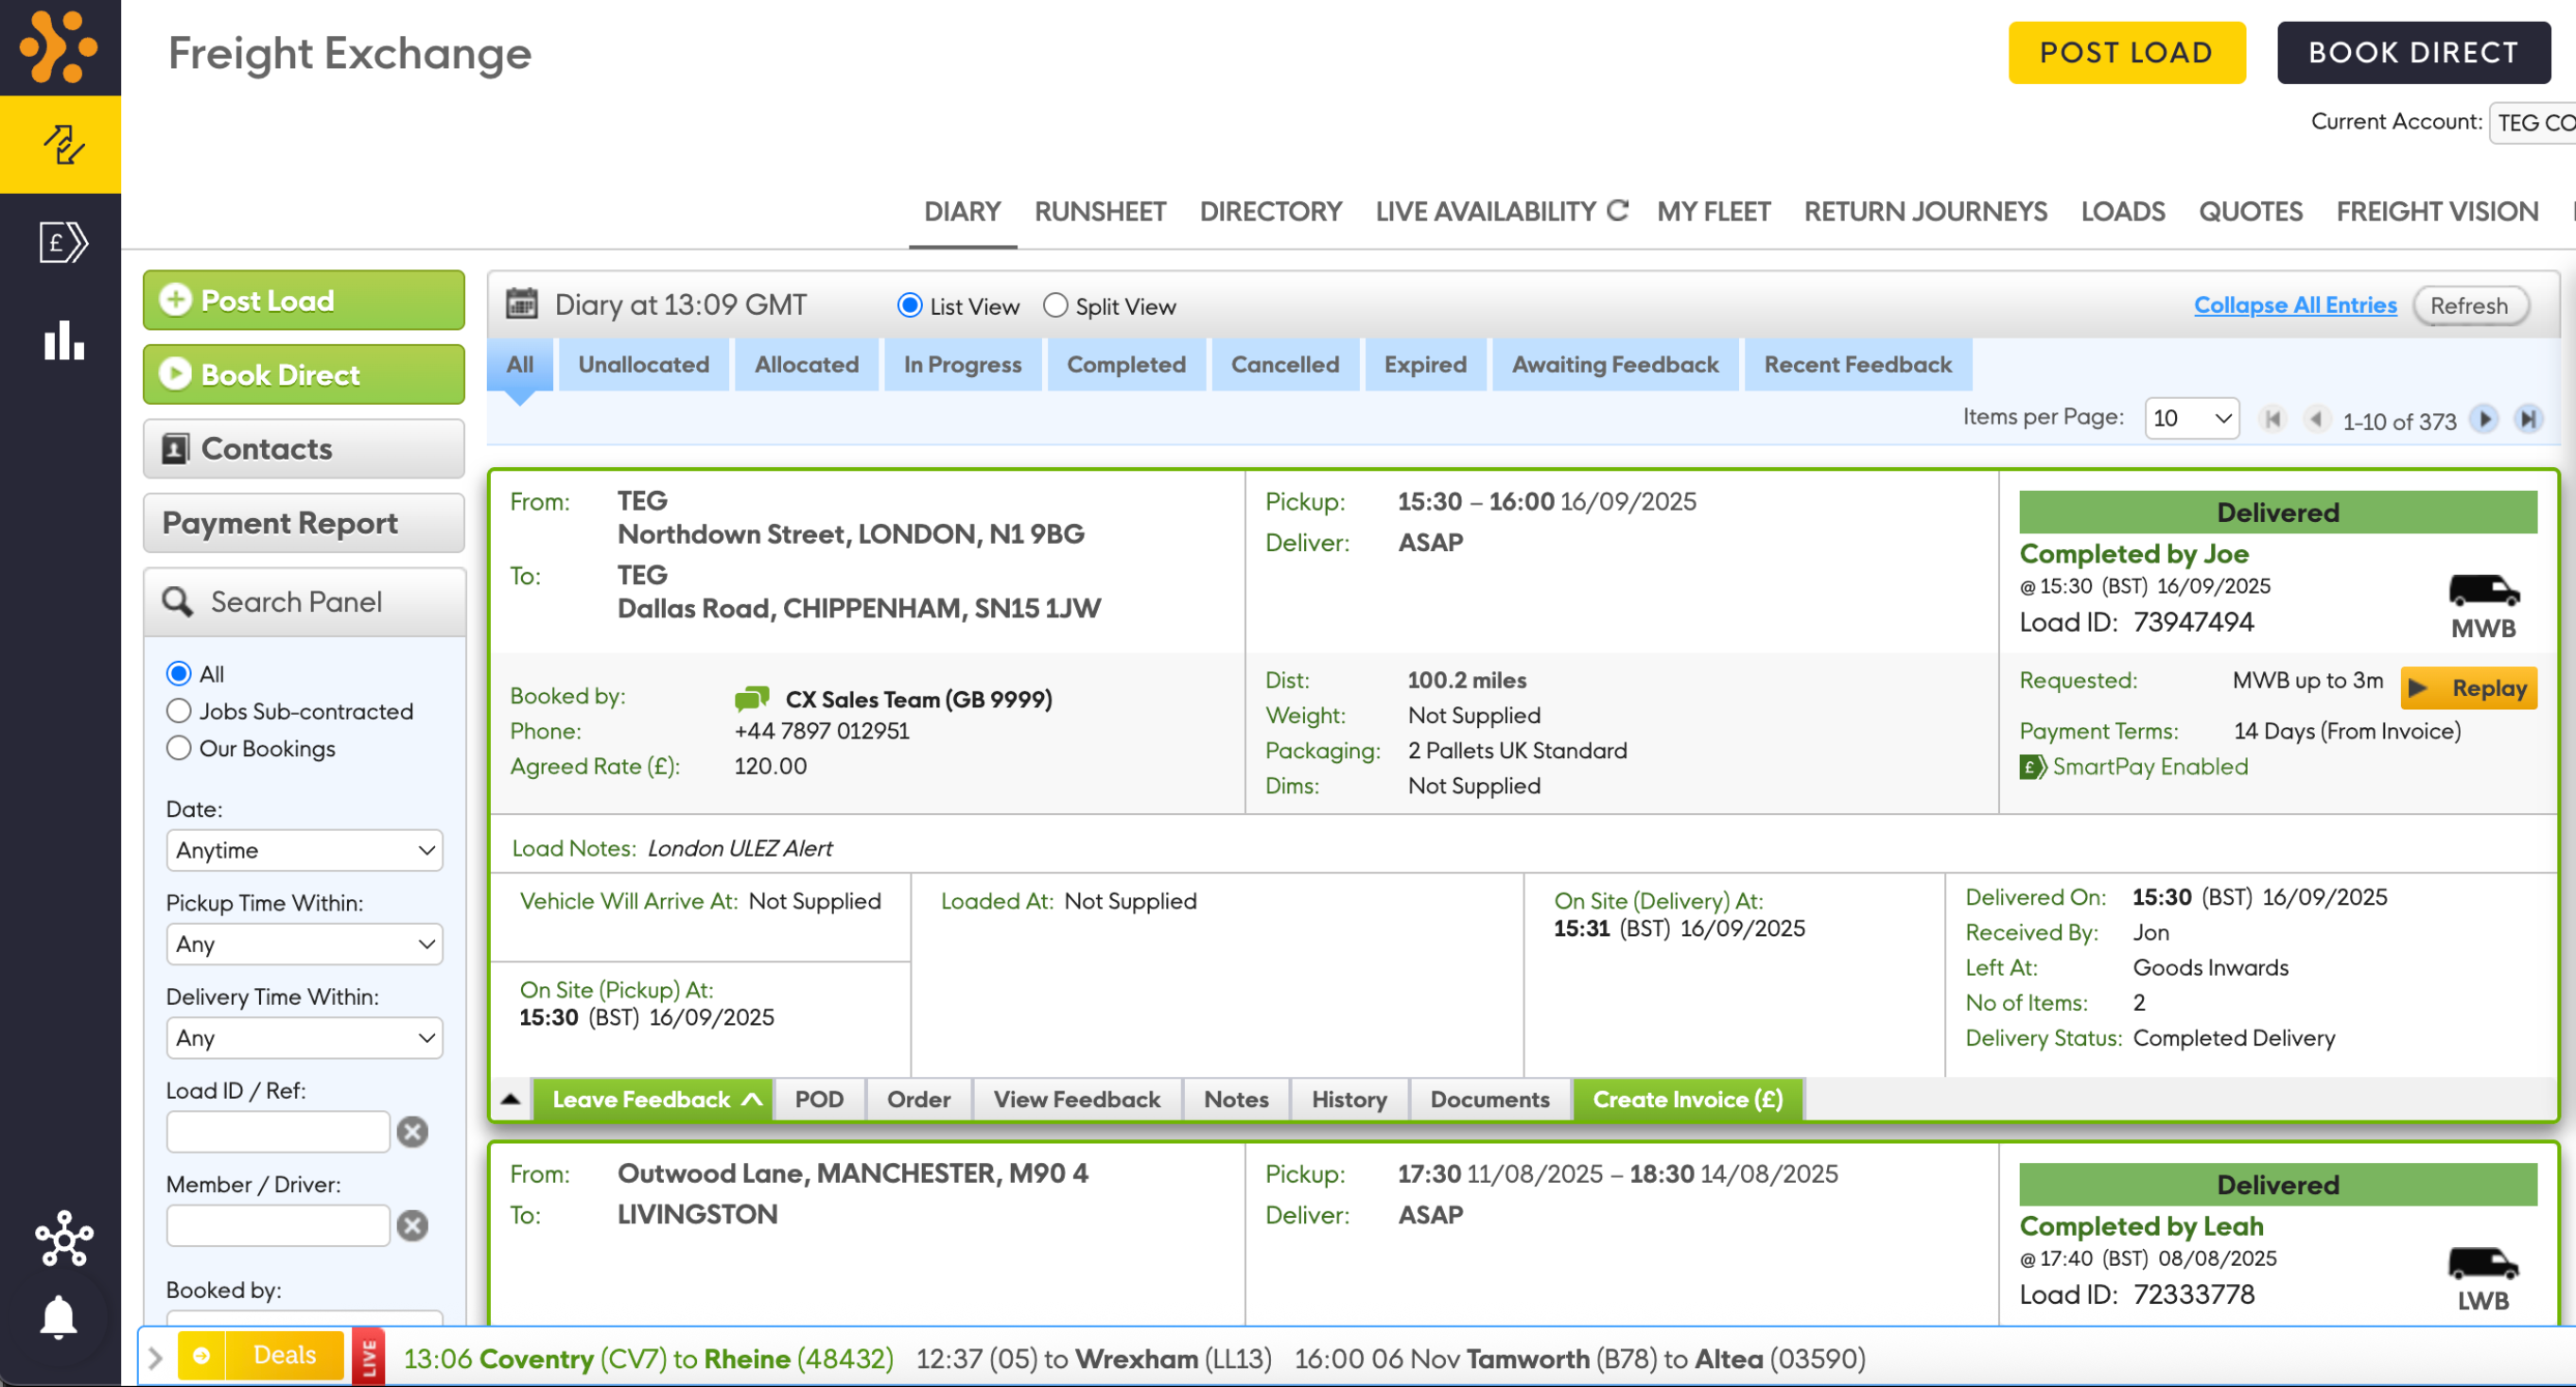The height and width of the screenshot is (1387, 2576).
Task: Select Split View radio button
Action: click(x=1055, y=306)
